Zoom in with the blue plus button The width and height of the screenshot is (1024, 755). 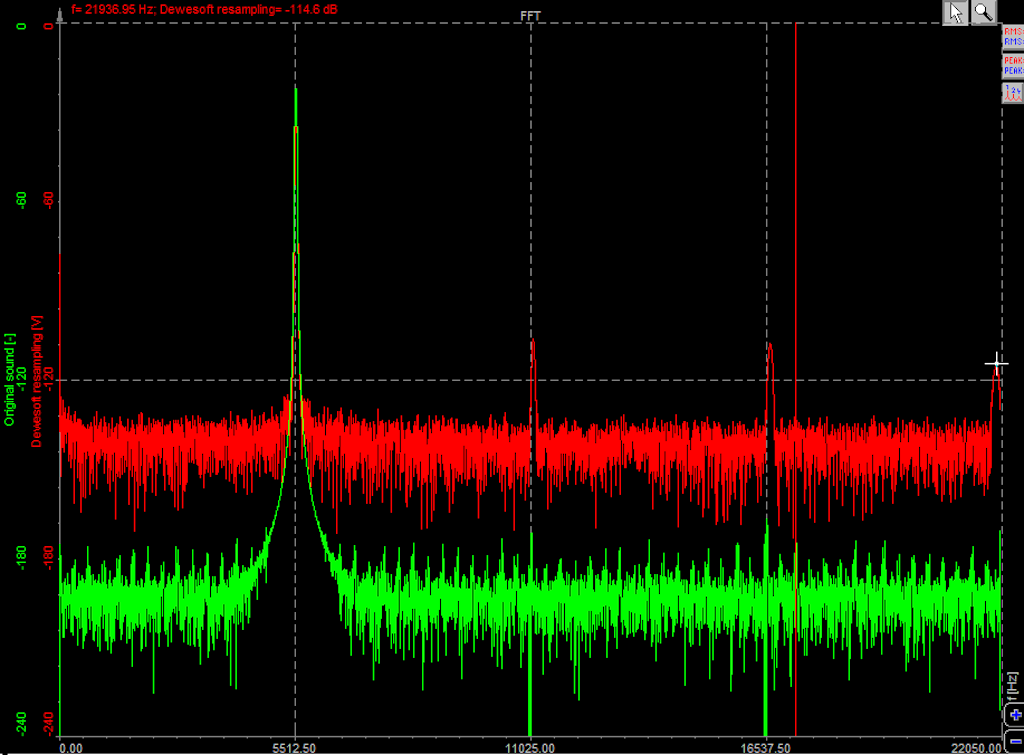point(1015,715)
